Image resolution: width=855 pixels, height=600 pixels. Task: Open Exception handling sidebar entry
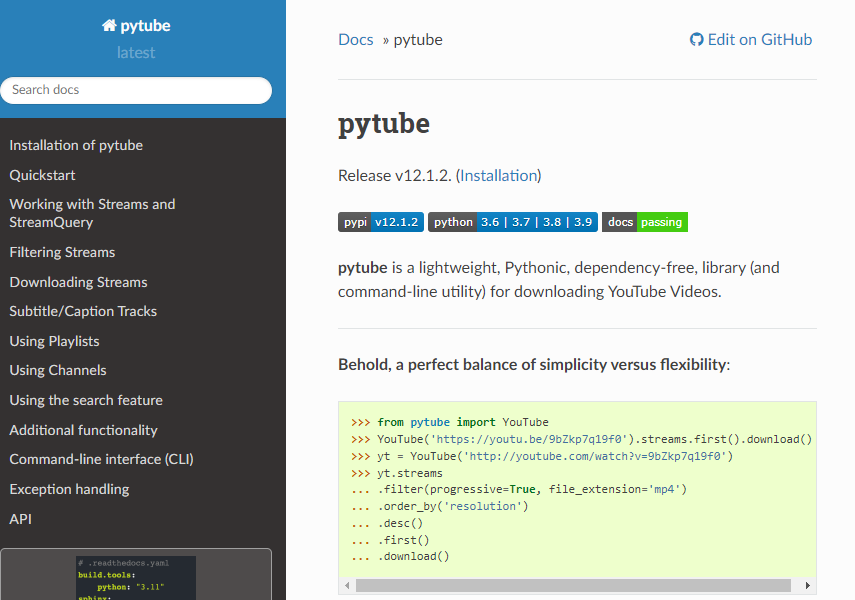click(x=69, y=489)
